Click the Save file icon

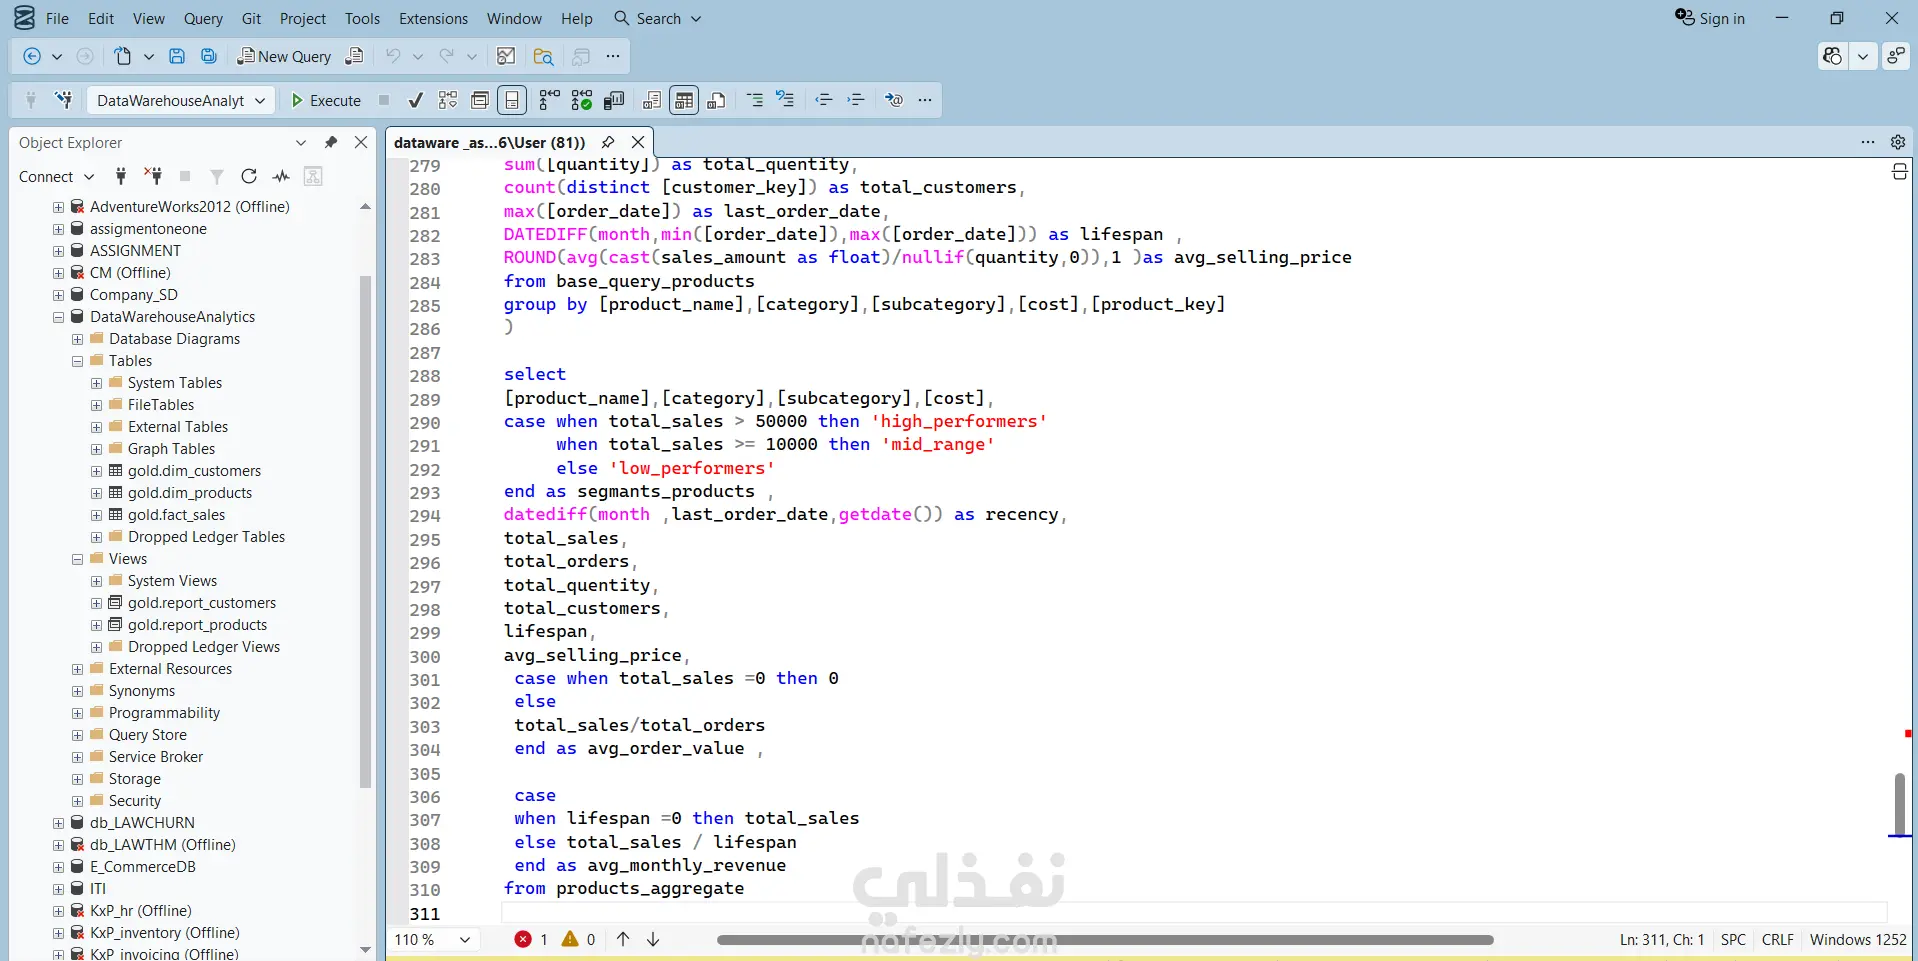point(177,57)
